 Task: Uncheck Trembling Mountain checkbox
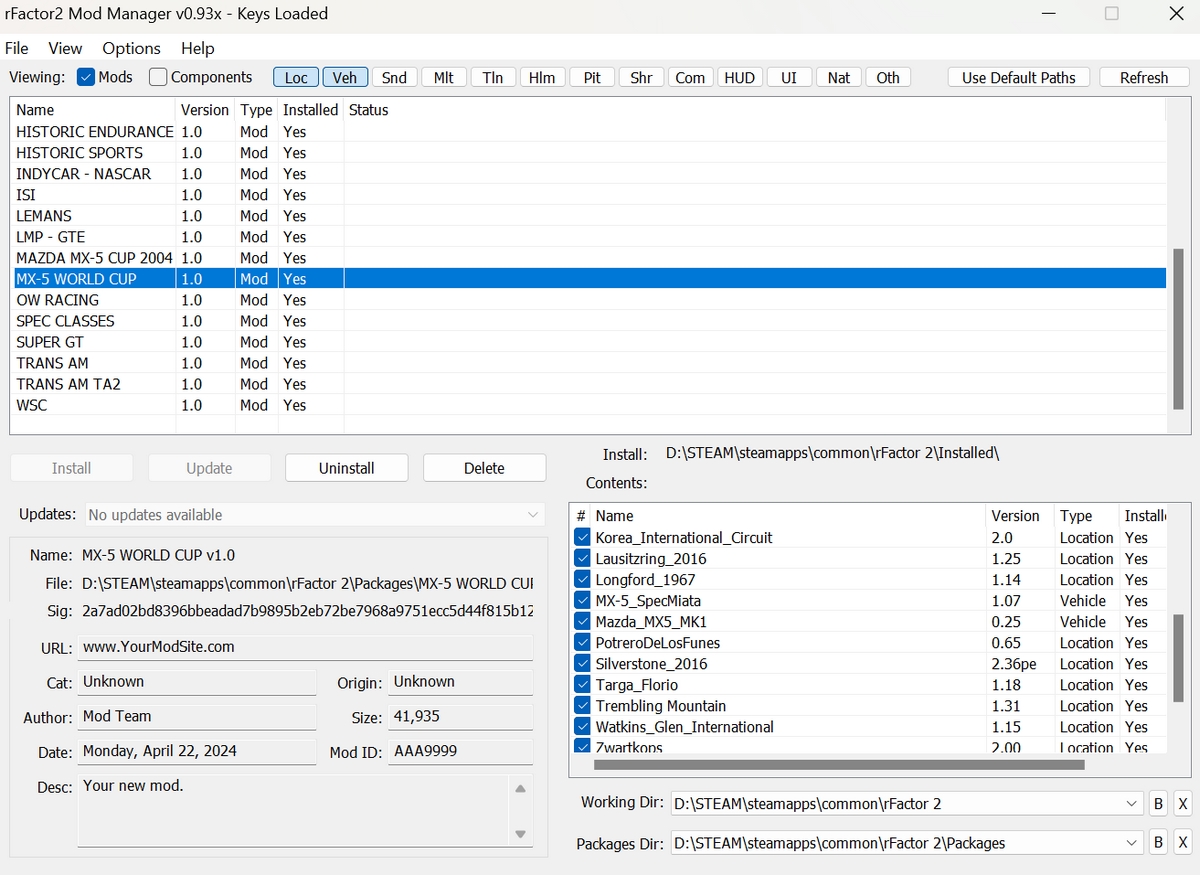(x=583, y=705)
